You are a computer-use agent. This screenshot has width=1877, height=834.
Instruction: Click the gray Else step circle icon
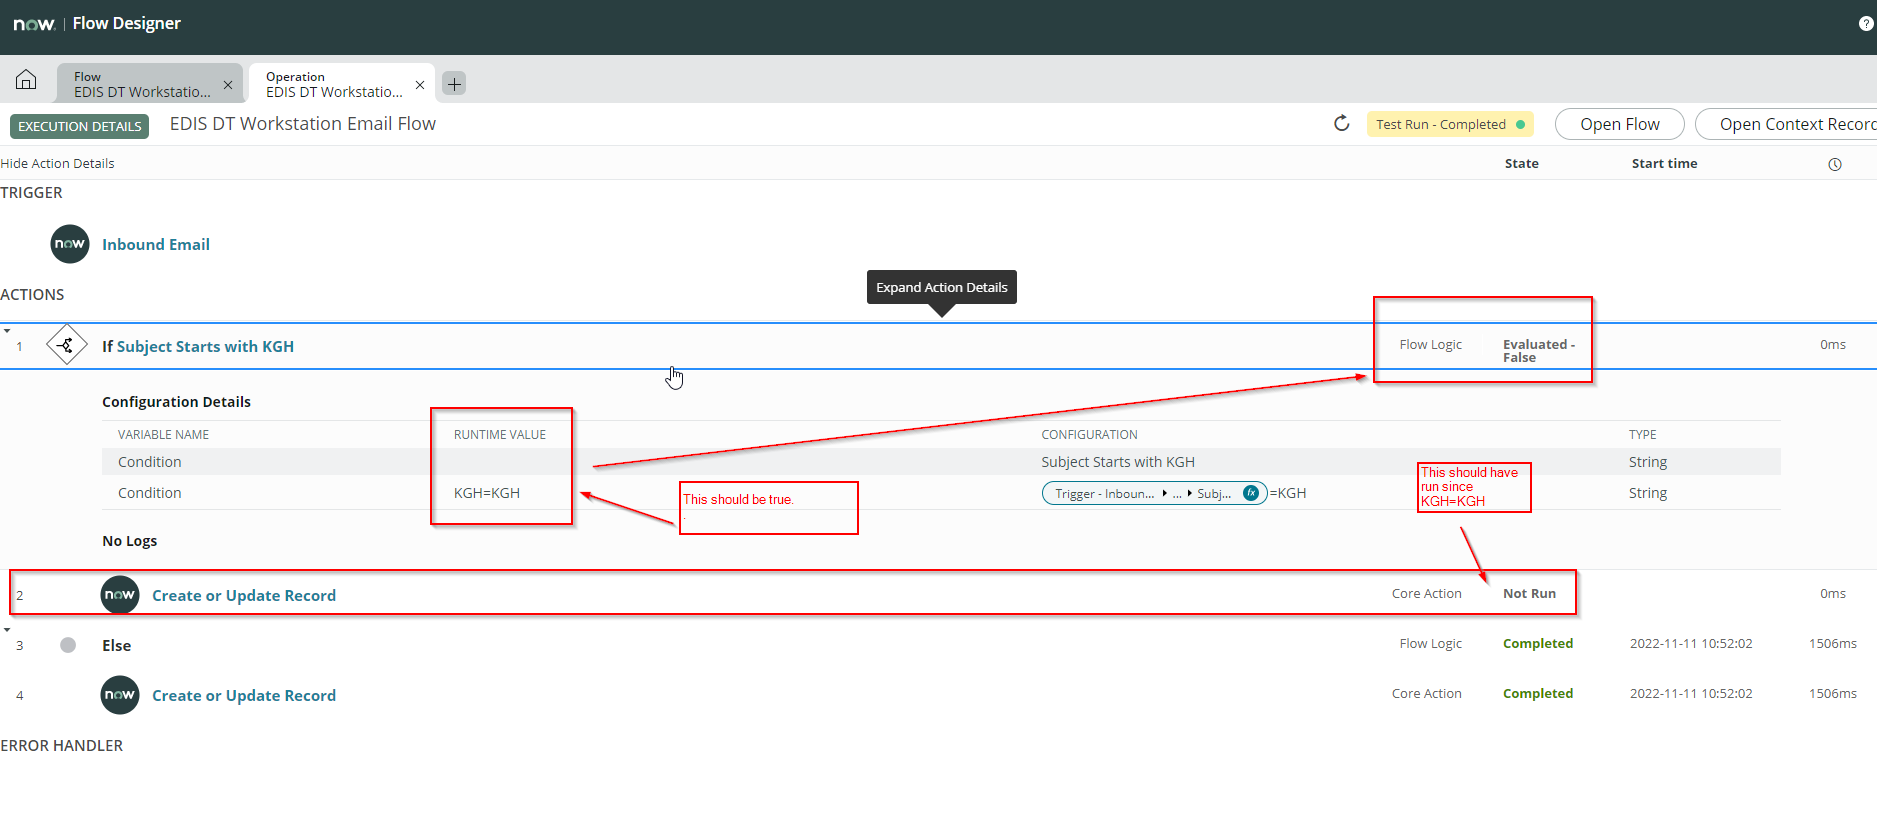click(68, 645)
